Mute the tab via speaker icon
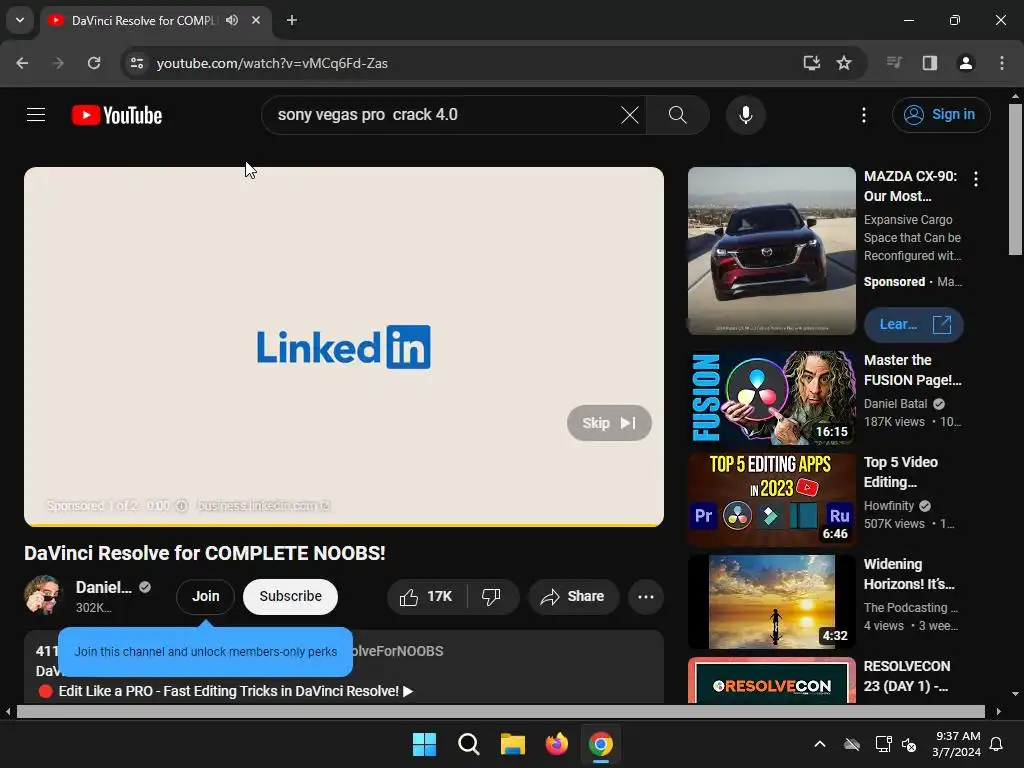The image size is (1024, 768). click(x=232, y=20)
